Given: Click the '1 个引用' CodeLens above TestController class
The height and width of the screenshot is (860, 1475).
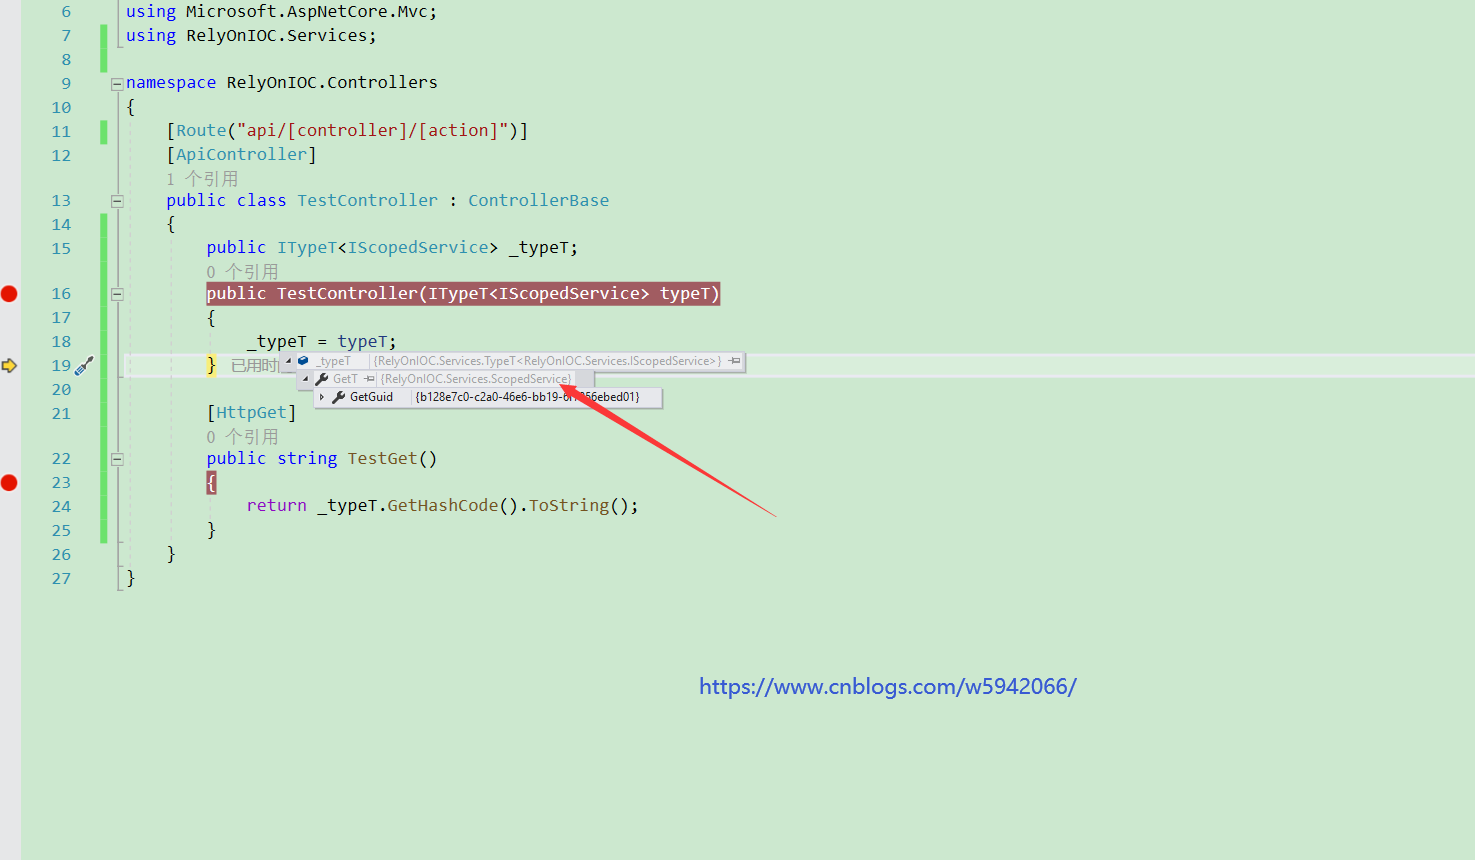Looking at the screenshot, I should coord(202,178).
